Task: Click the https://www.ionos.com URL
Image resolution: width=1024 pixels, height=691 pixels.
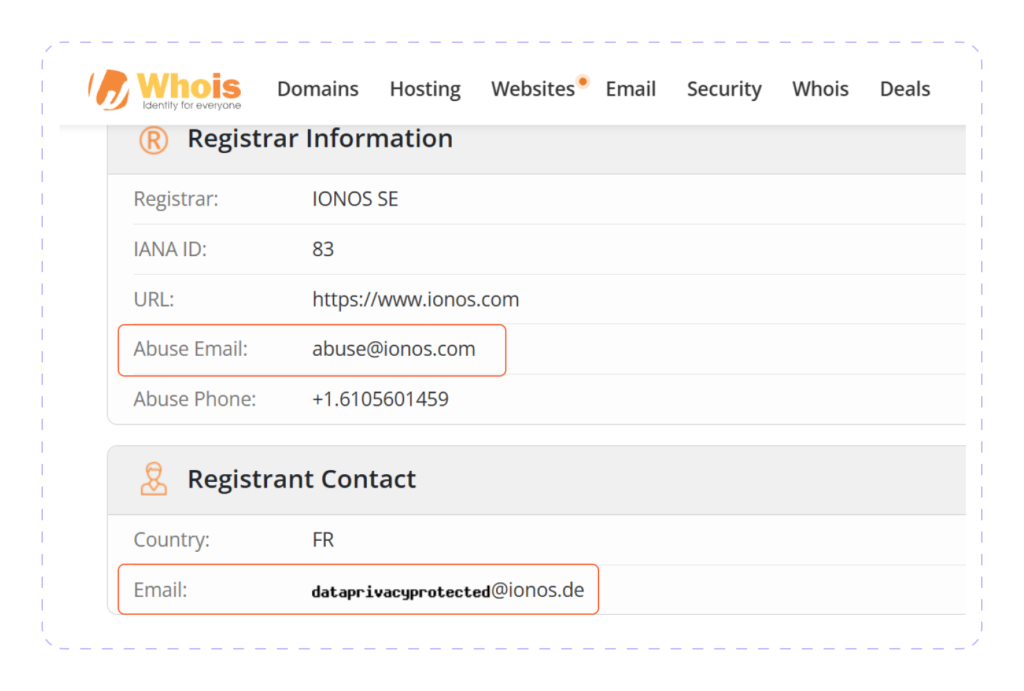Action: coord(415,299)
